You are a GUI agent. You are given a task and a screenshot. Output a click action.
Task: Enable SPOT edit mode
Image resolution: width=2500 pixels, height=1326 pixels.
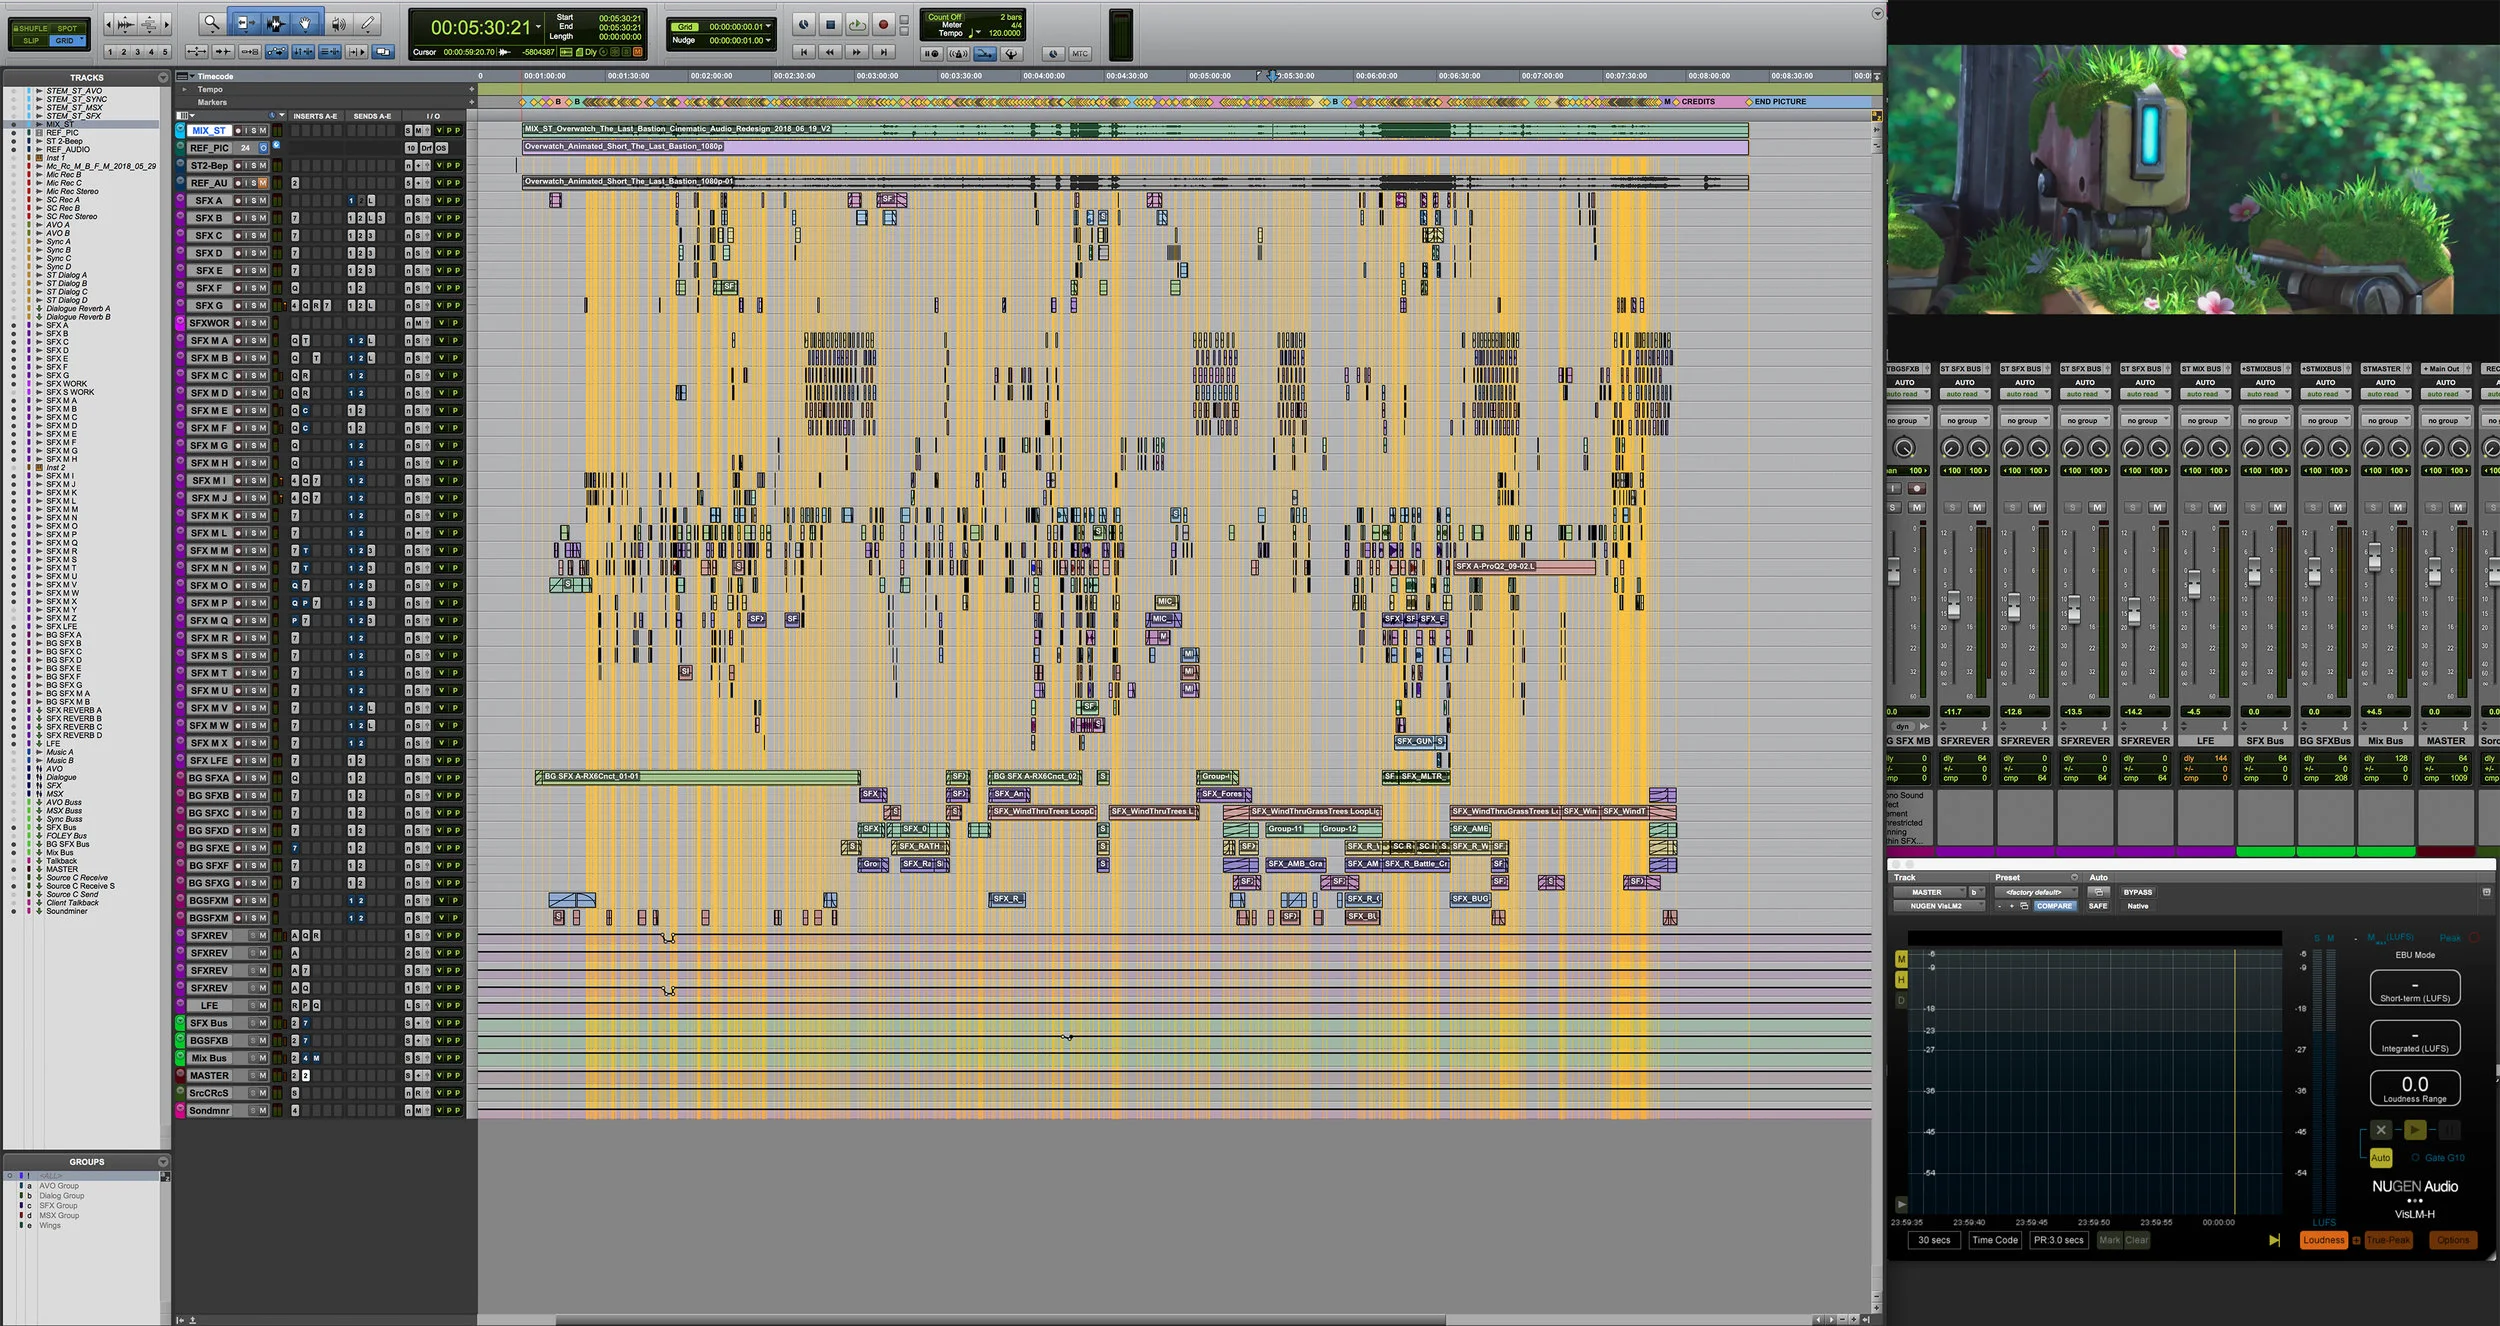point(66,28)
